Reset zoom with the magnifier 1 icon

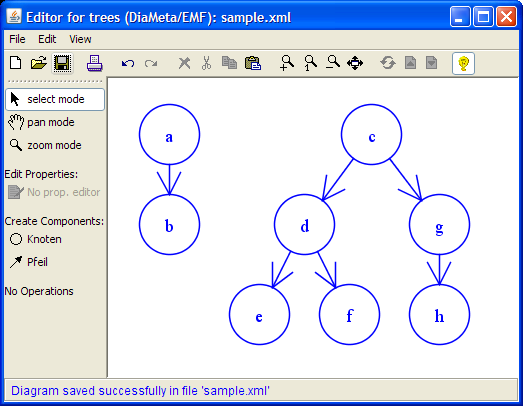pyautogui.click(x=310, y=63)
